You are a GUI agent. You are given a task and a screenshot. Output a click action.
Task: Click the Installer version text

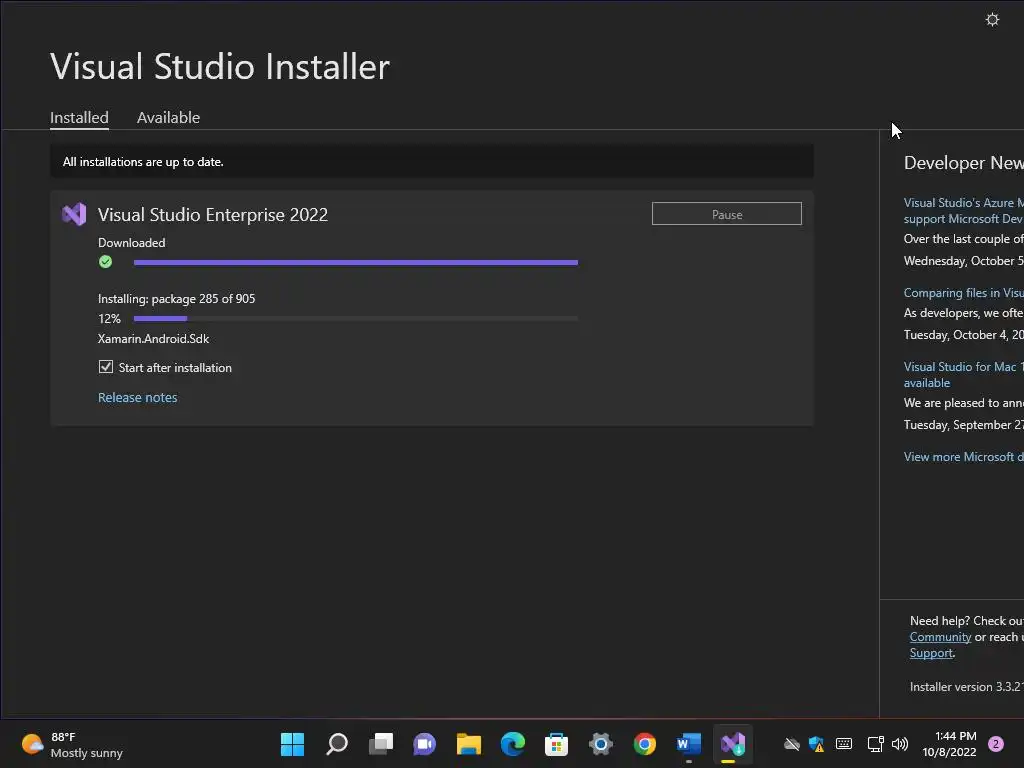pos(967,686)
